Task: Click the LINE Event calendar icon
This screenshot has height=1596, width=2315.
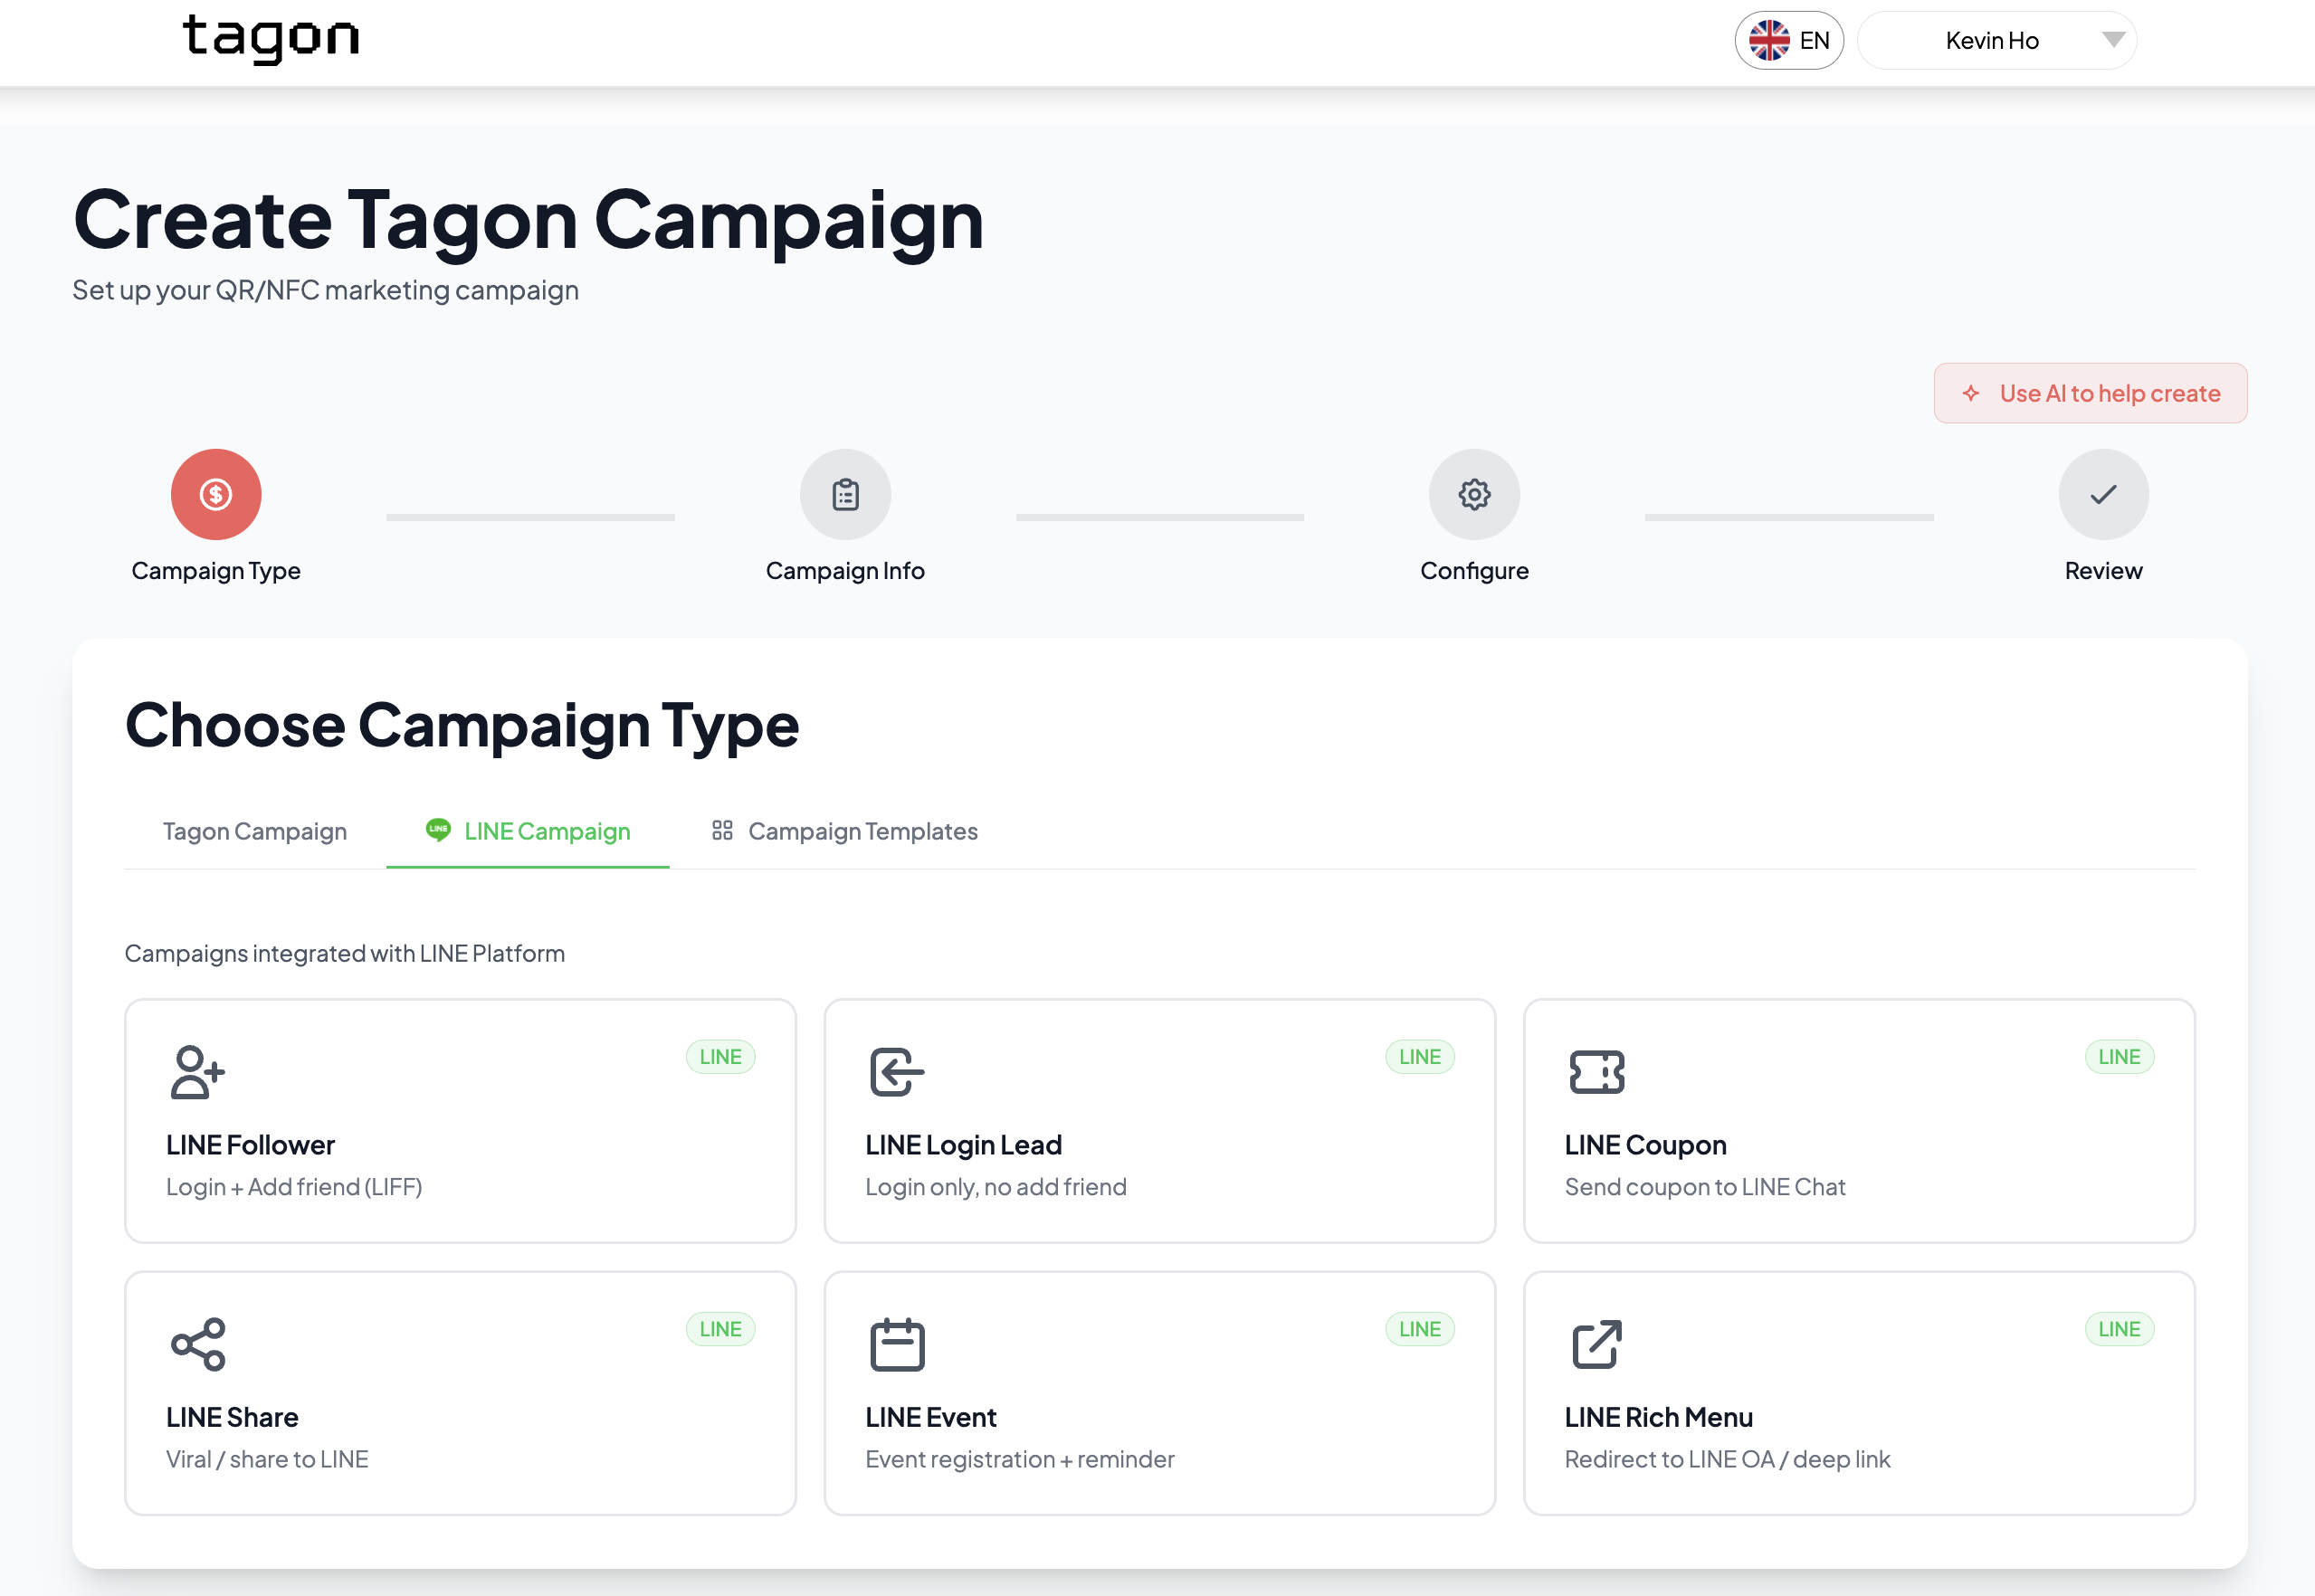Action: point(896,1344)
